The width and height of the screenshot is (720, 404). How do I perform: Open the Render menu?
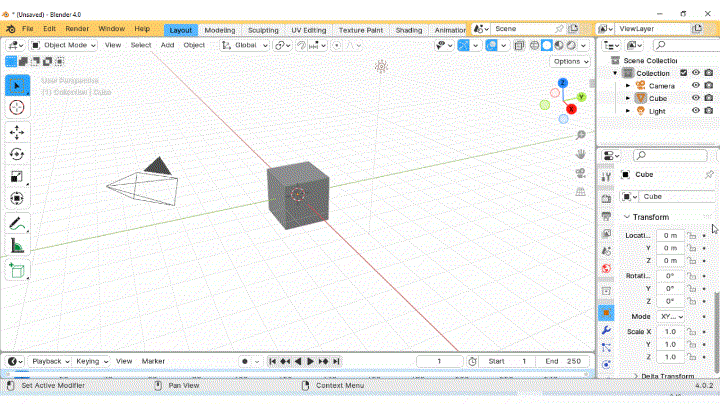(x=77, y=28)
